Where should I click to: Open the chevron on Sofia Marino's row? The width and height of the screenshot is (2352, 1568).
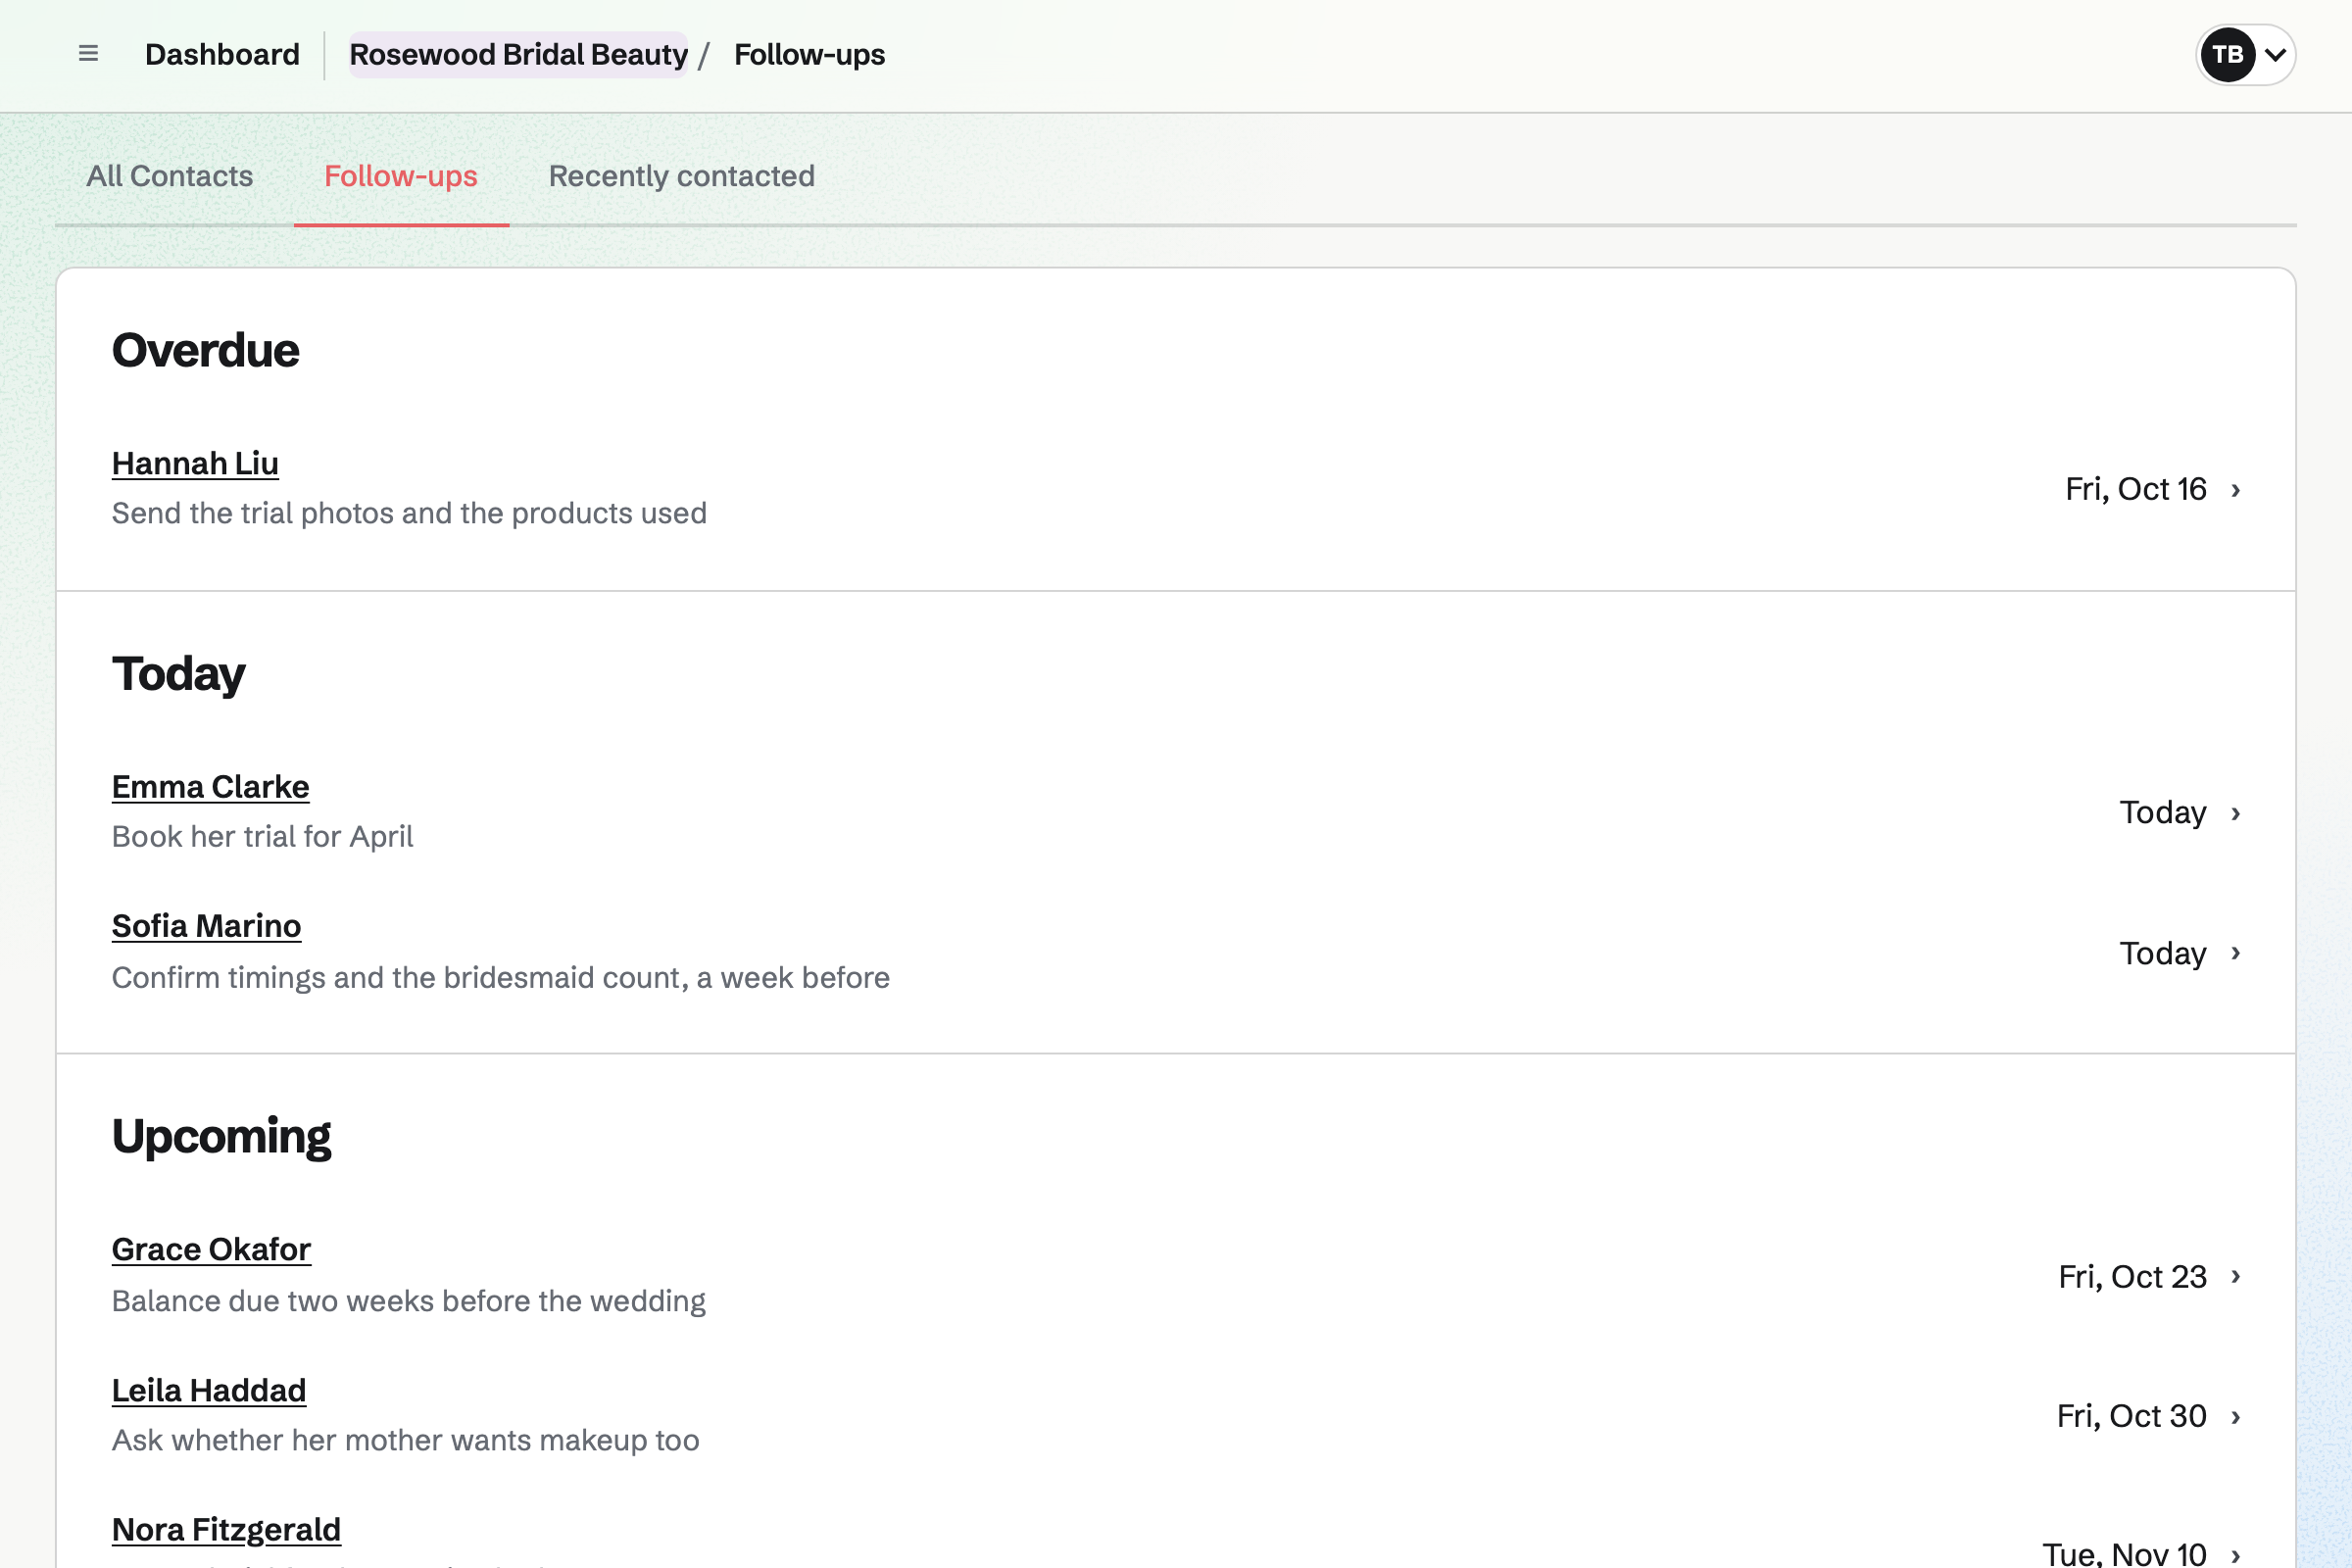(2236, 953)
